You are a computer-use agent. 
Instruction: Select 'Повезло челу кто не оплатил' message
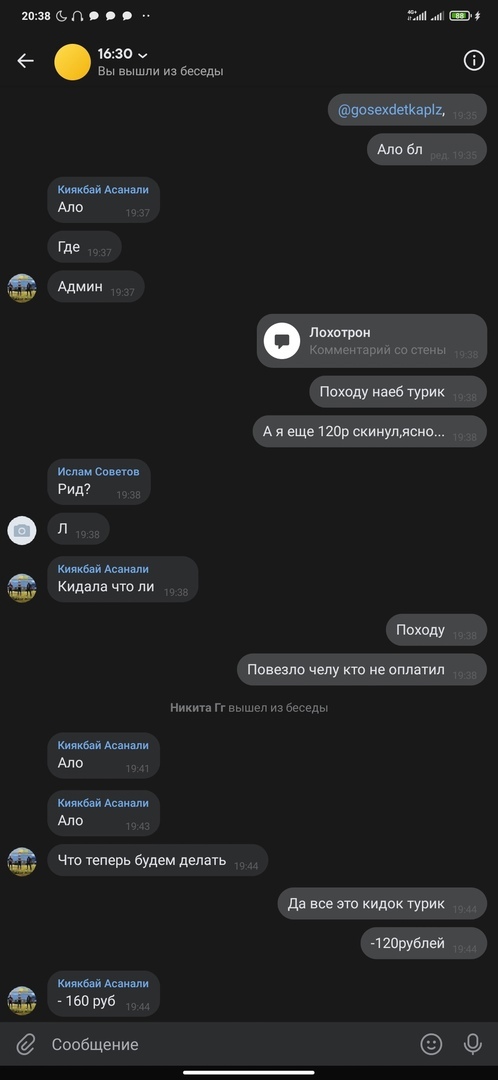[x=362, y=669]
